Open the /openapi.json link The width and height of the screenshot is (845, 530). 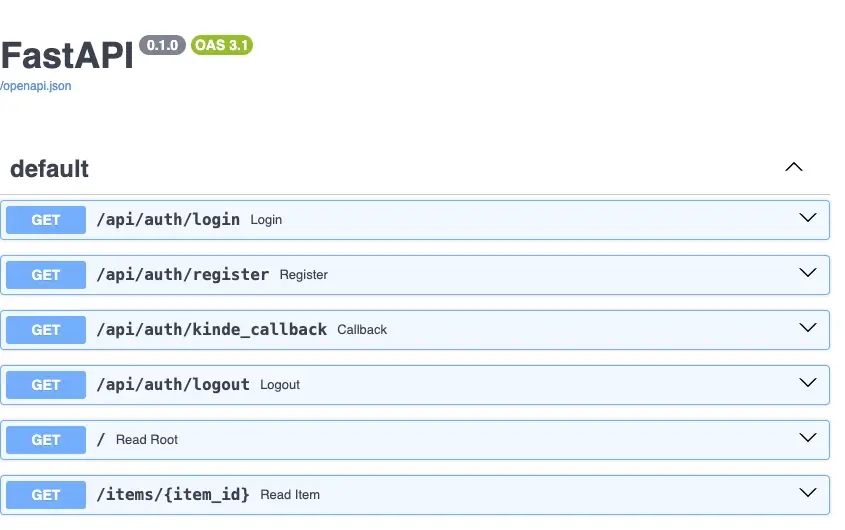36,86
